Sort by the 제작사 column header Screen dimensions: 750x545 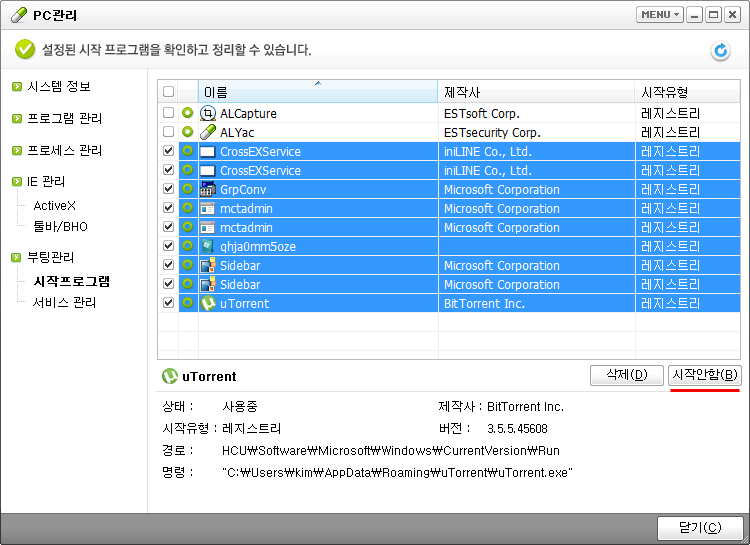(536, 91)
